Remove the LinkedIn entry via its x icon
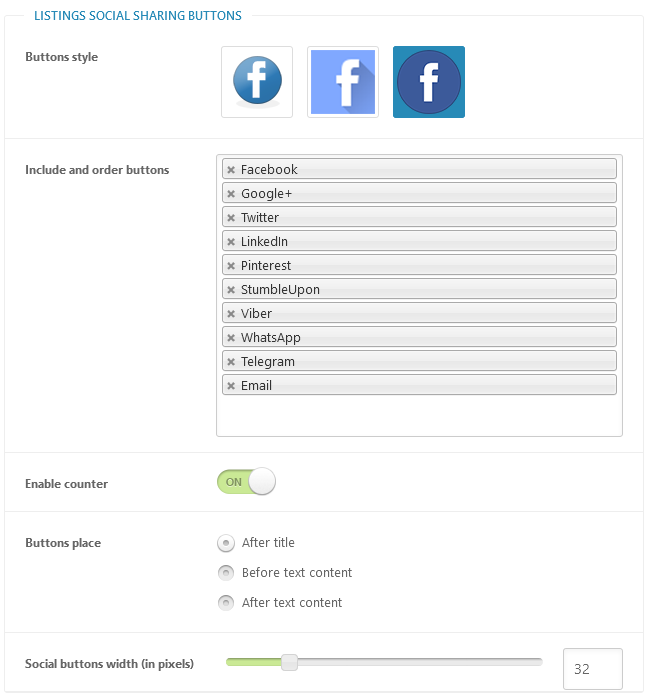The image size is (648, 695). [x=231, y=242]
